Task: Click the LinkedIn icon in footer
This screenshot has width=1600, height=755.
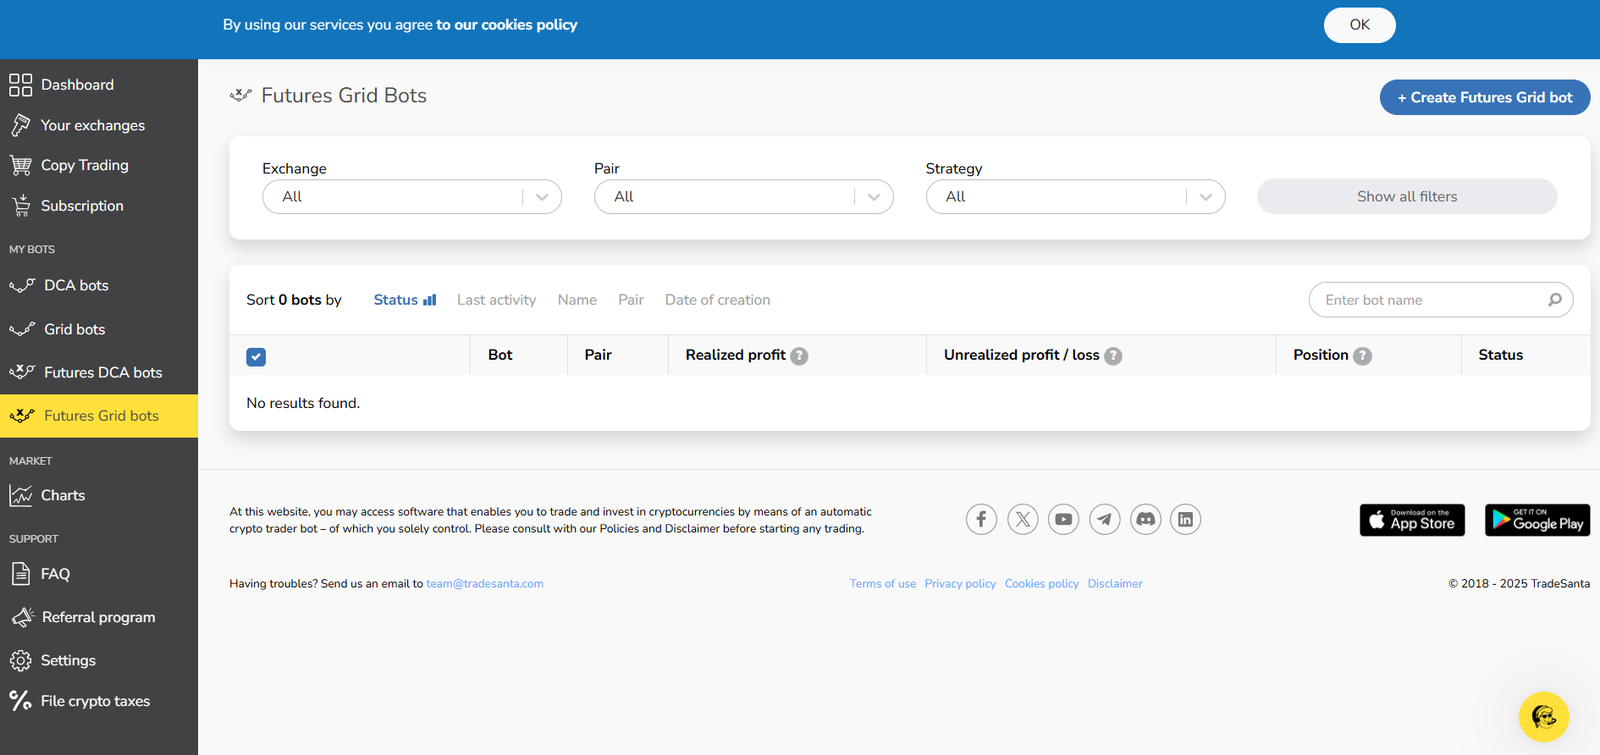Action: [1185, 519]
